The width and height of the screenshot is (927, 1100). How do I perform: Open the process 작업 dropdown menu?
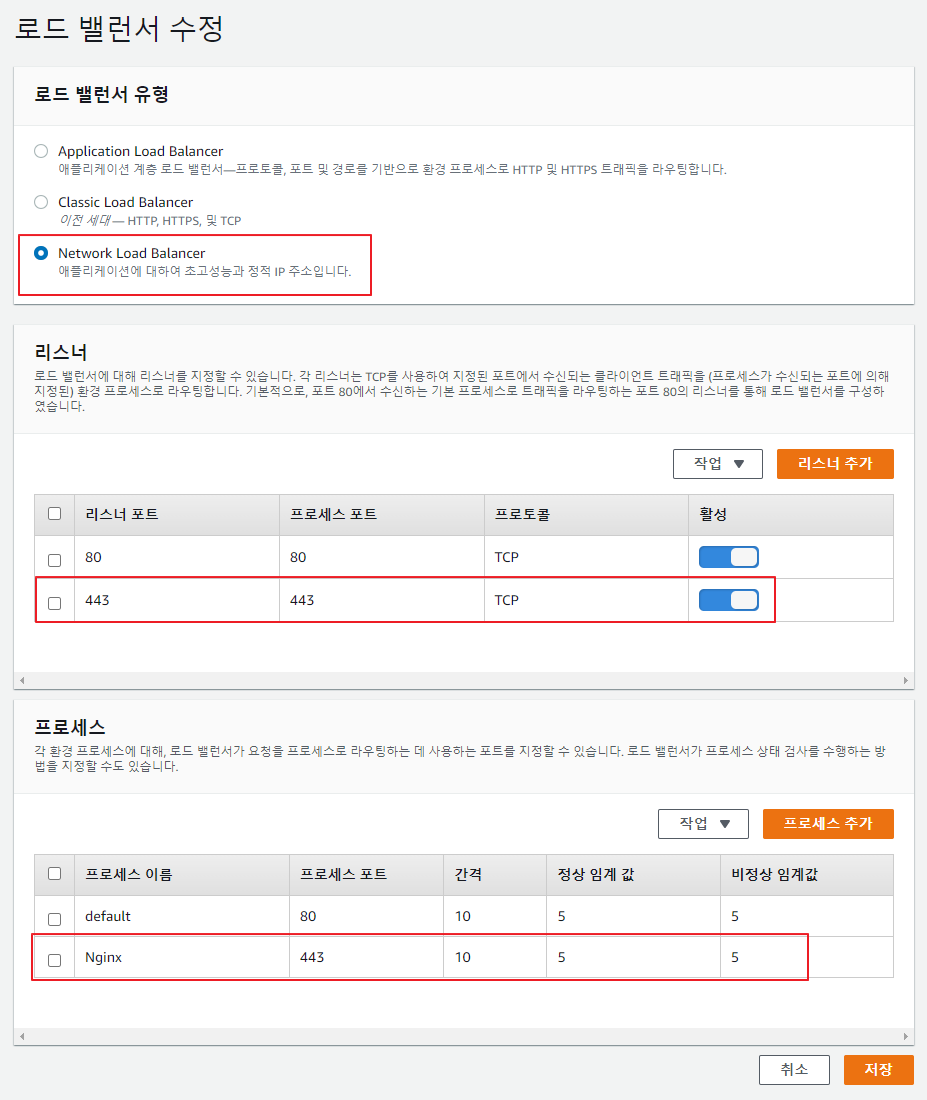[x=702, y=824]
